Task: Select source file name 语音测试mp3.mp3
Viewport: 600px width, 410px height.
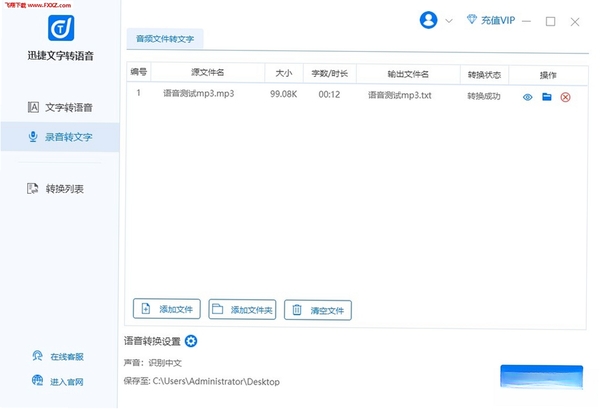Action: 199,93
